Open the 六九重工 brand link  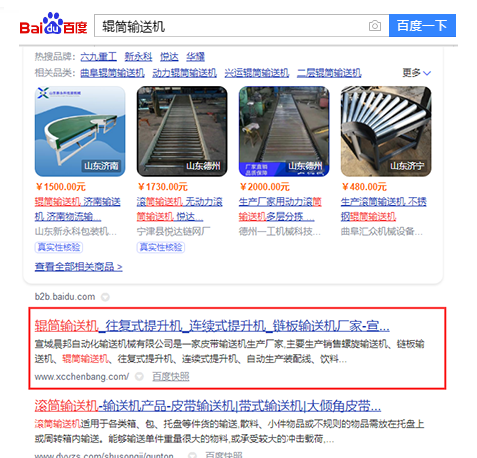point(98,57)
